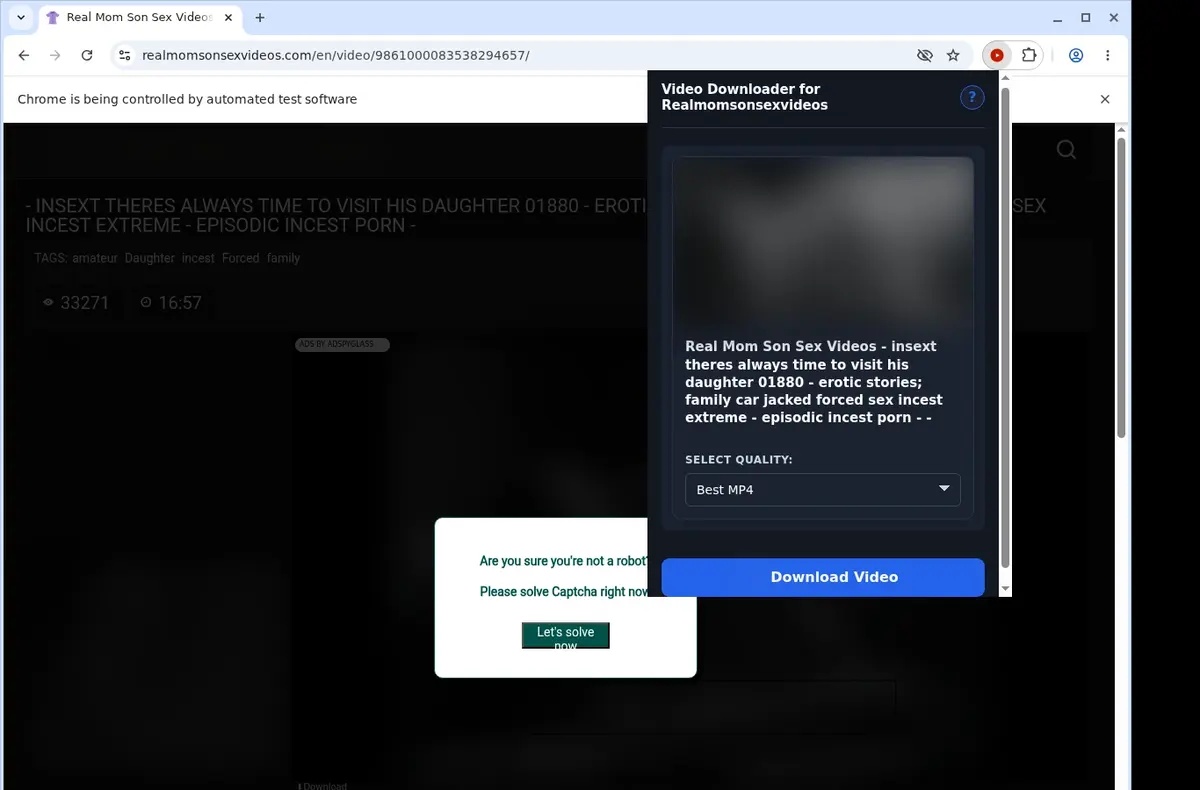The image size is (1200, 790).
Task: Click the captcha prompt about not being a robot
Action: (565, 562)
